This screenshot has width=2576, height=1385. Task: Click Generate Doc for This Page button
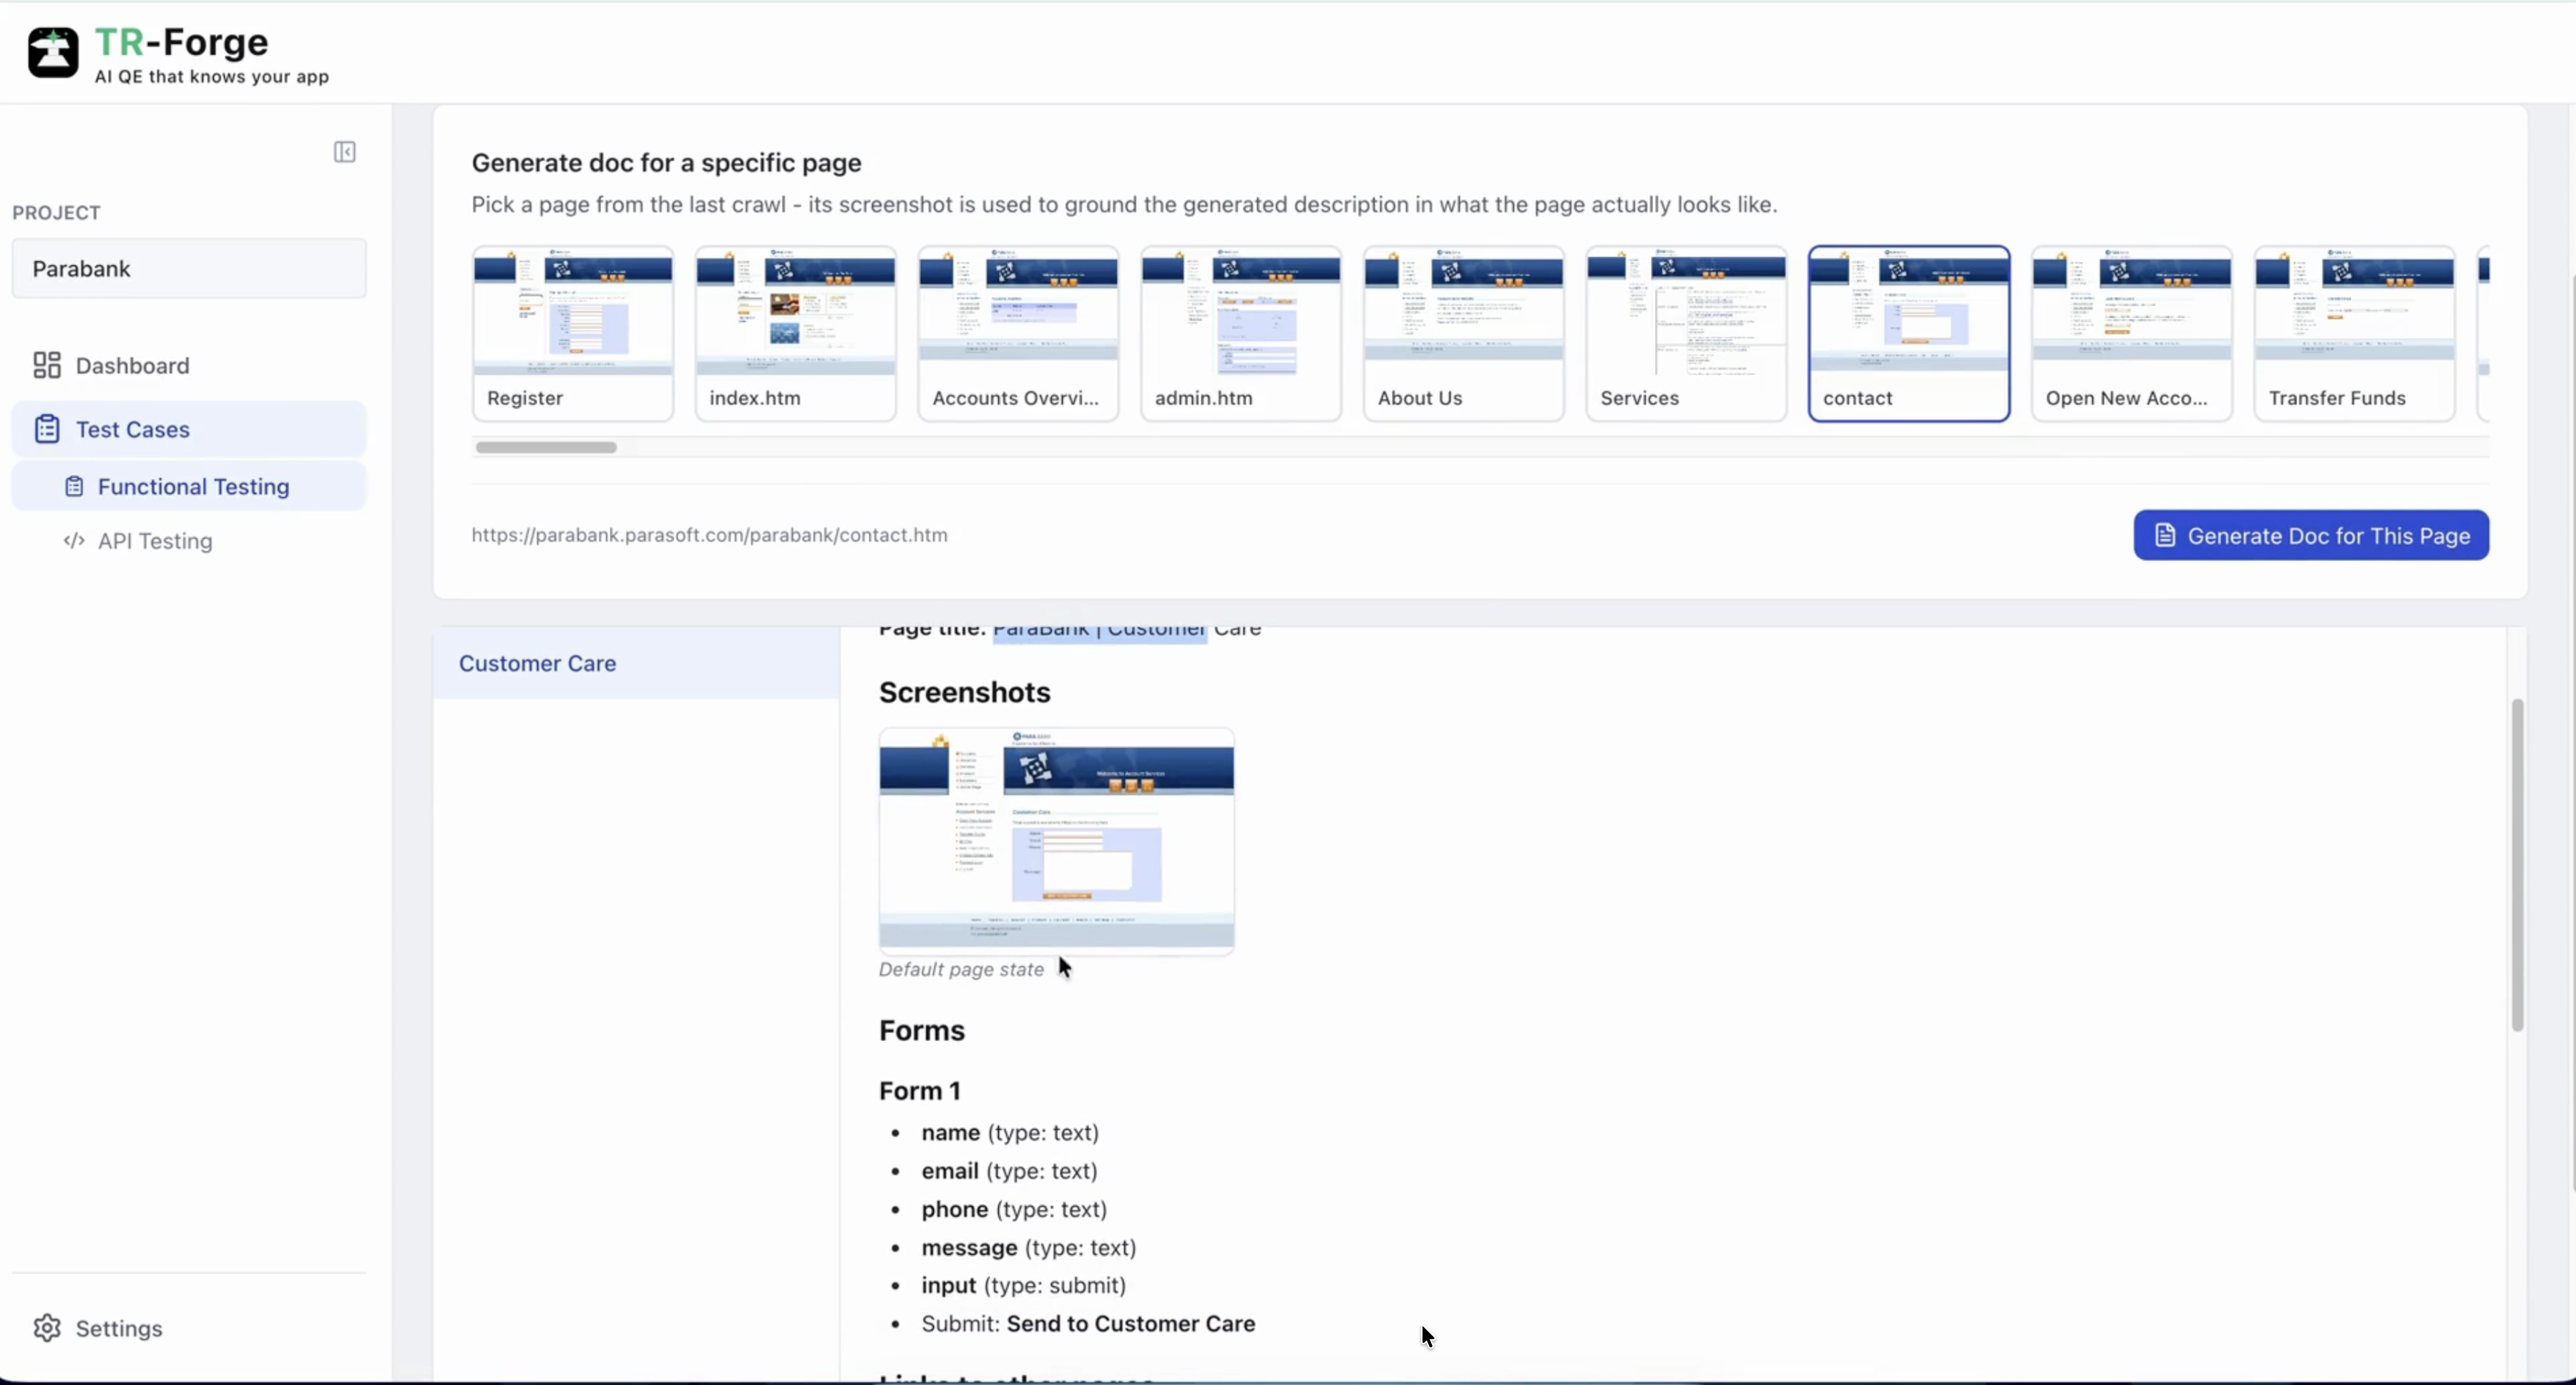click(x=2311, y=535)
